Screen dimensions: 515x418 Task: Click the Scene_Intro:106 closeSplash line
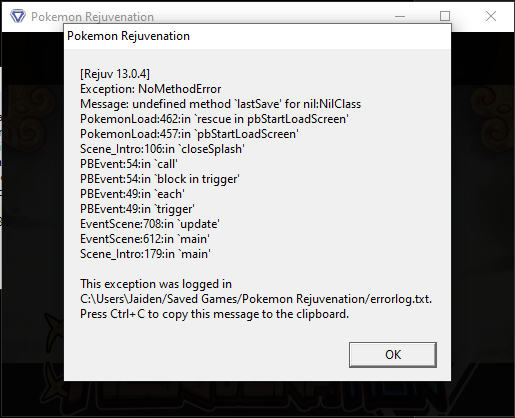click(x=162, y=149)
